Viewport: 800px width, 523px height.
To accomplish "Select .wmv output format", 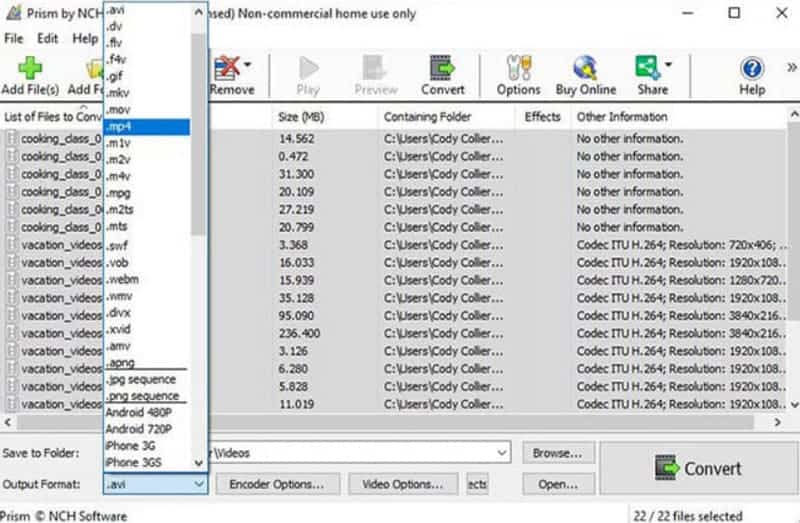I will pyautogui.click(x=147, y=296).
